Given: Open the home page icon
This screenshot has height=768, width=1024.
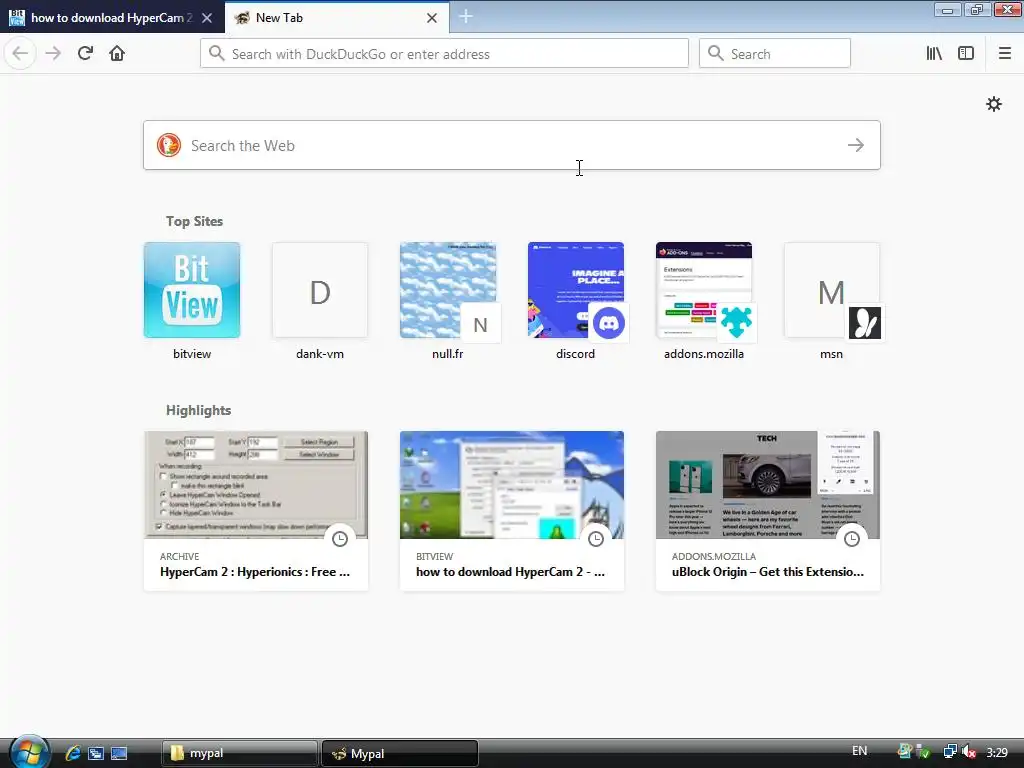Looking at the screenshot, I should (x=117, y=54).
